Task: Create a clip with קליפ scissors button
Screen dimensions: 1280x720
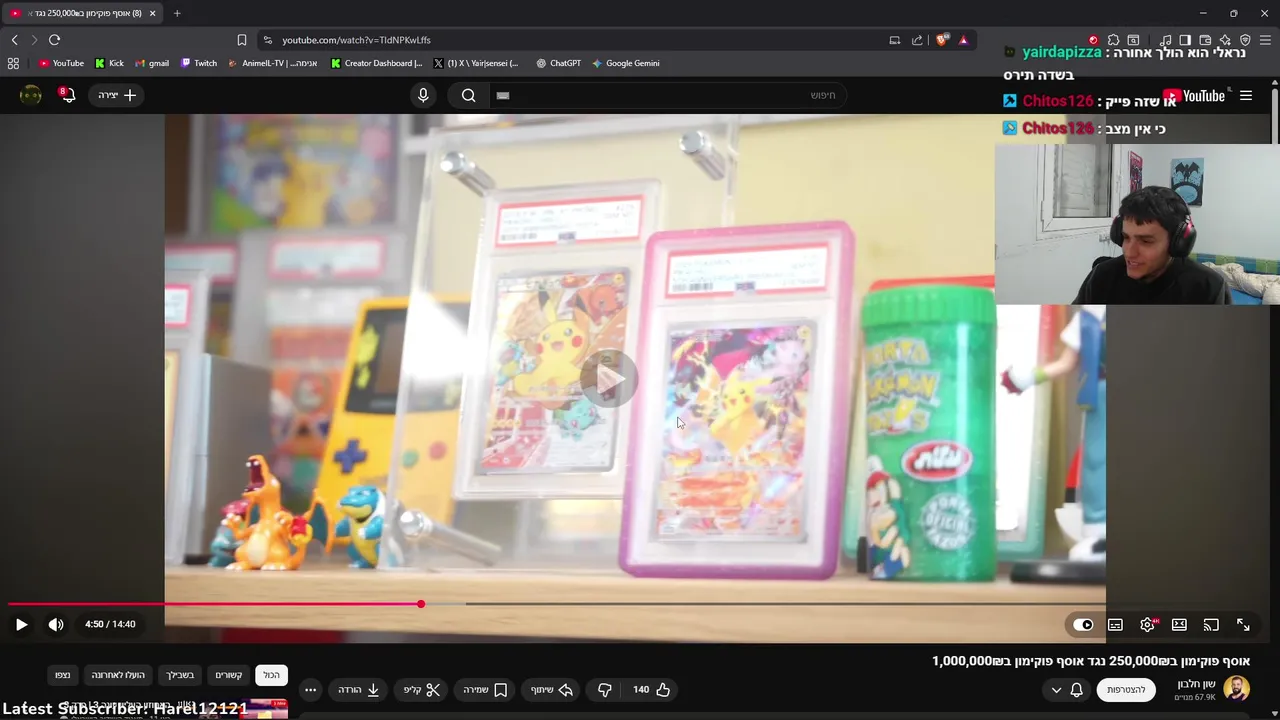Action: tap(422, 690)
